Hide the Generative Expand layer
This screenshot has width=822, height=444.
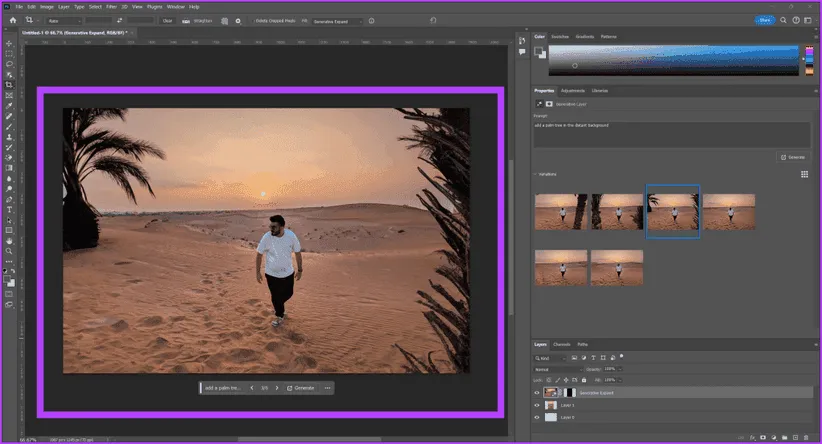point(537,393)
